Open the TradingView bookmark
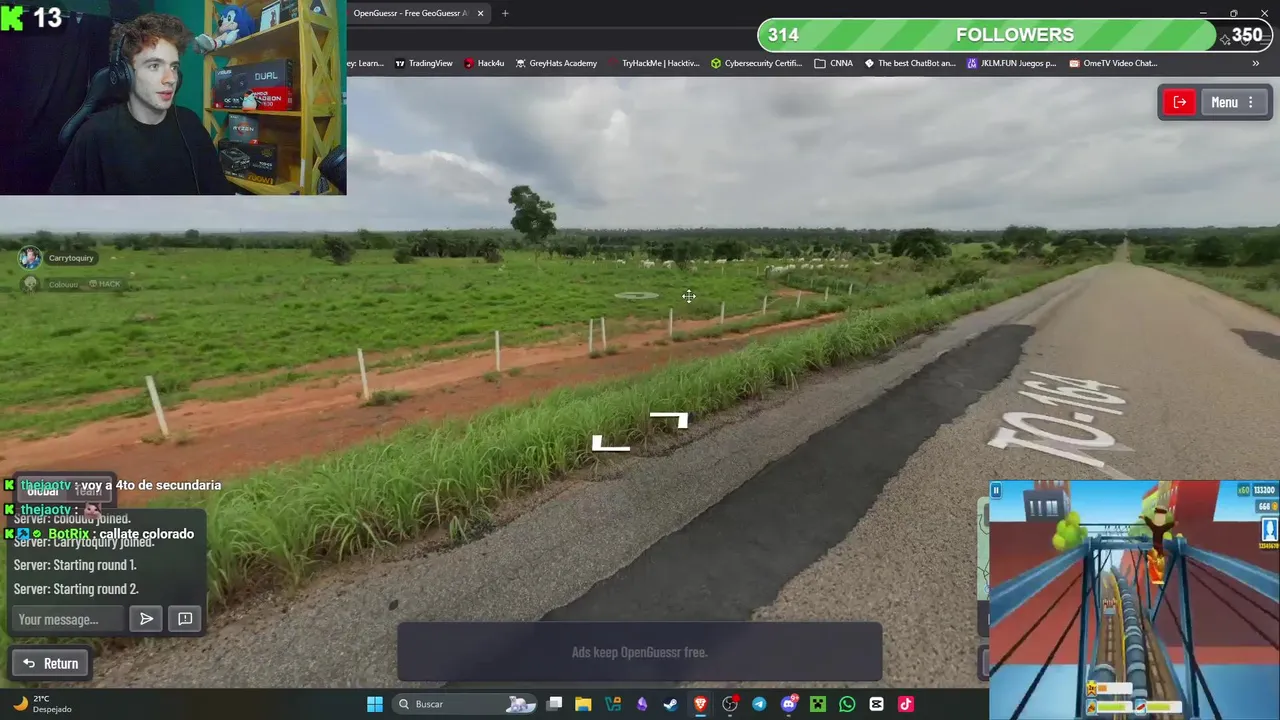Screen dimensions: 1280x720 (x=423, y=63)
